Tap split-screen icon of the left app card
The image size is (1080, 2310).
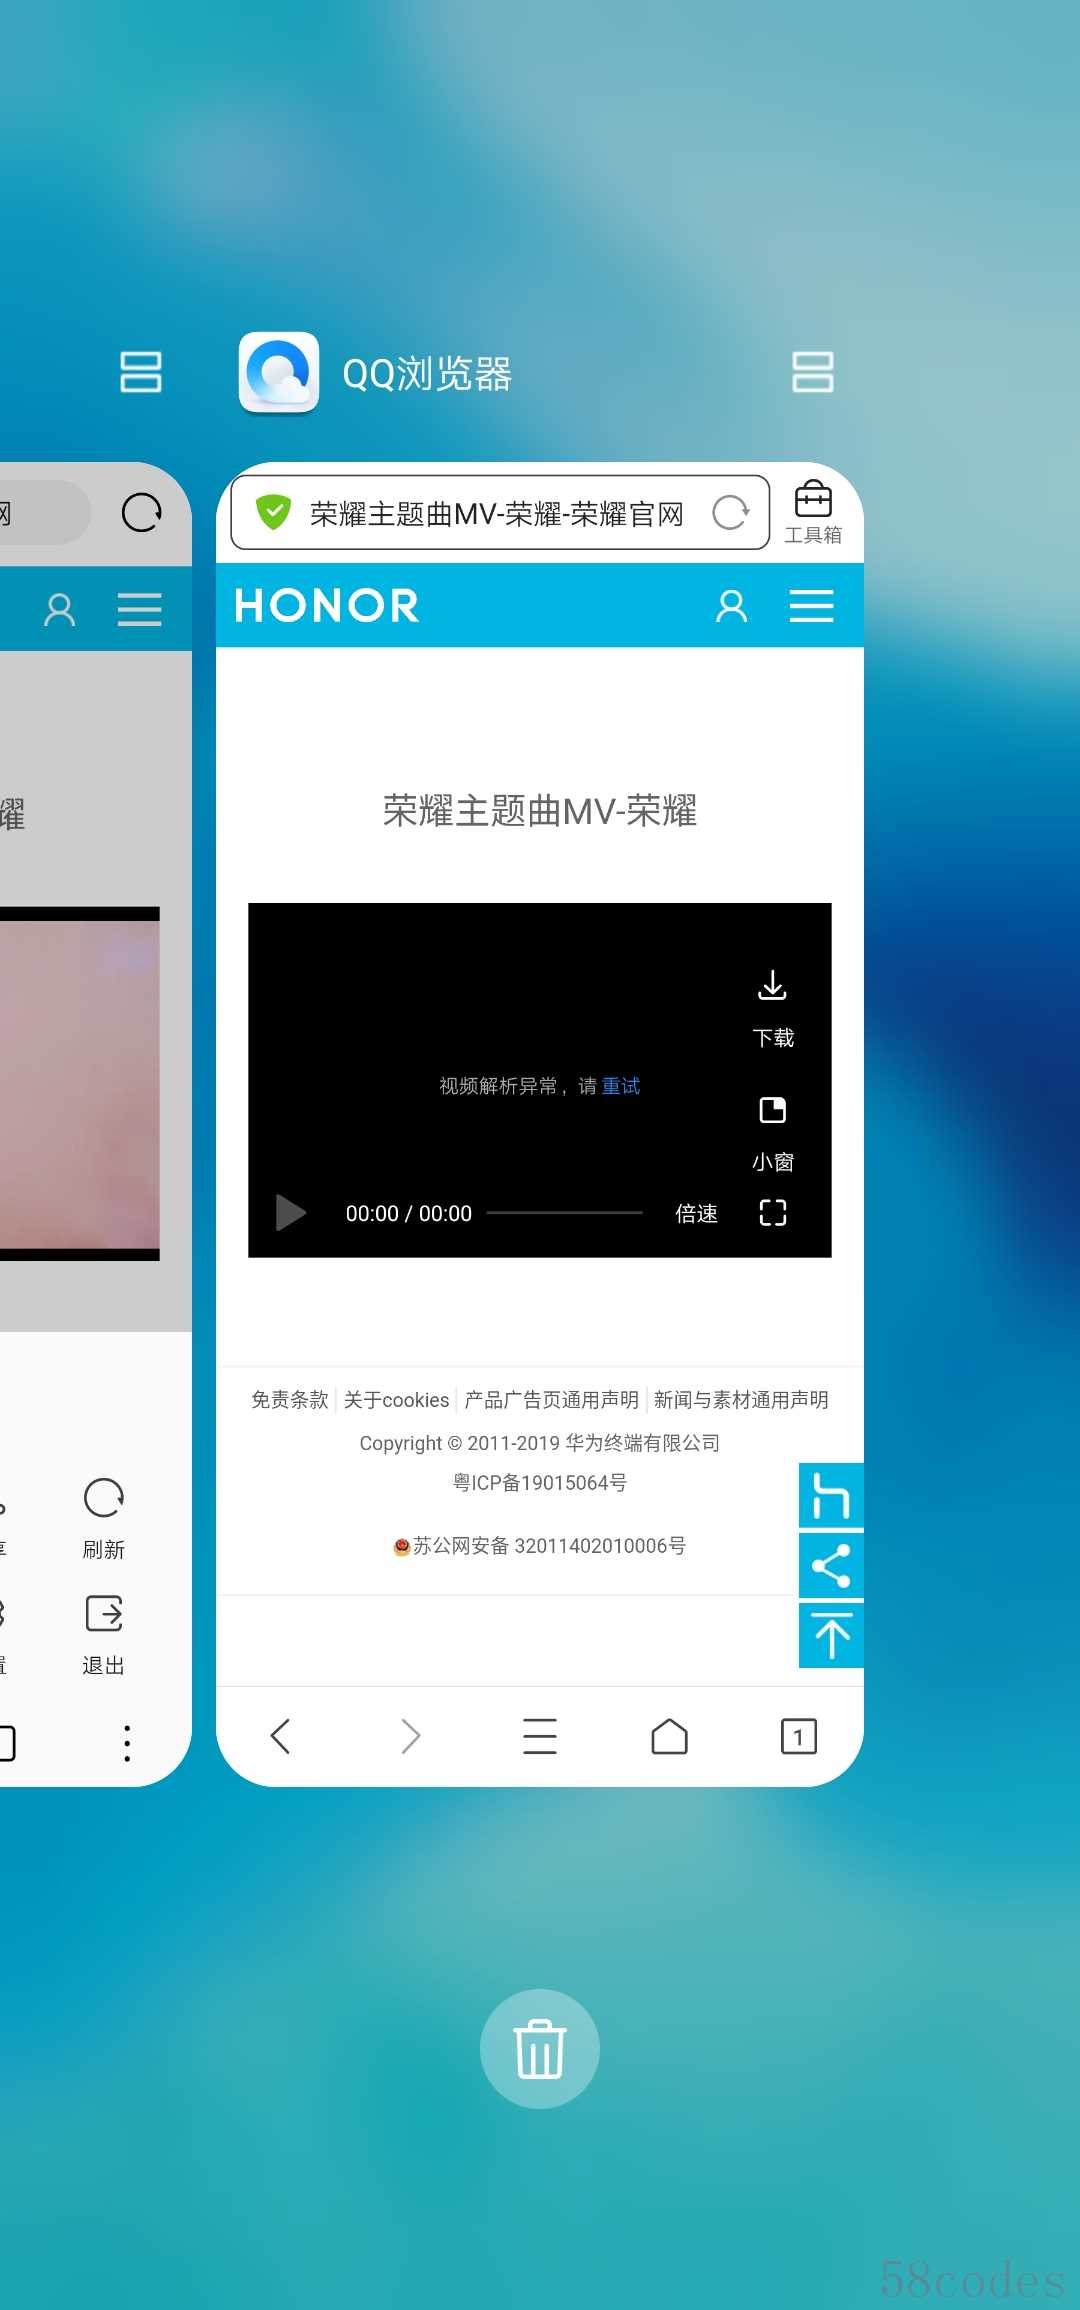(141, 372)
